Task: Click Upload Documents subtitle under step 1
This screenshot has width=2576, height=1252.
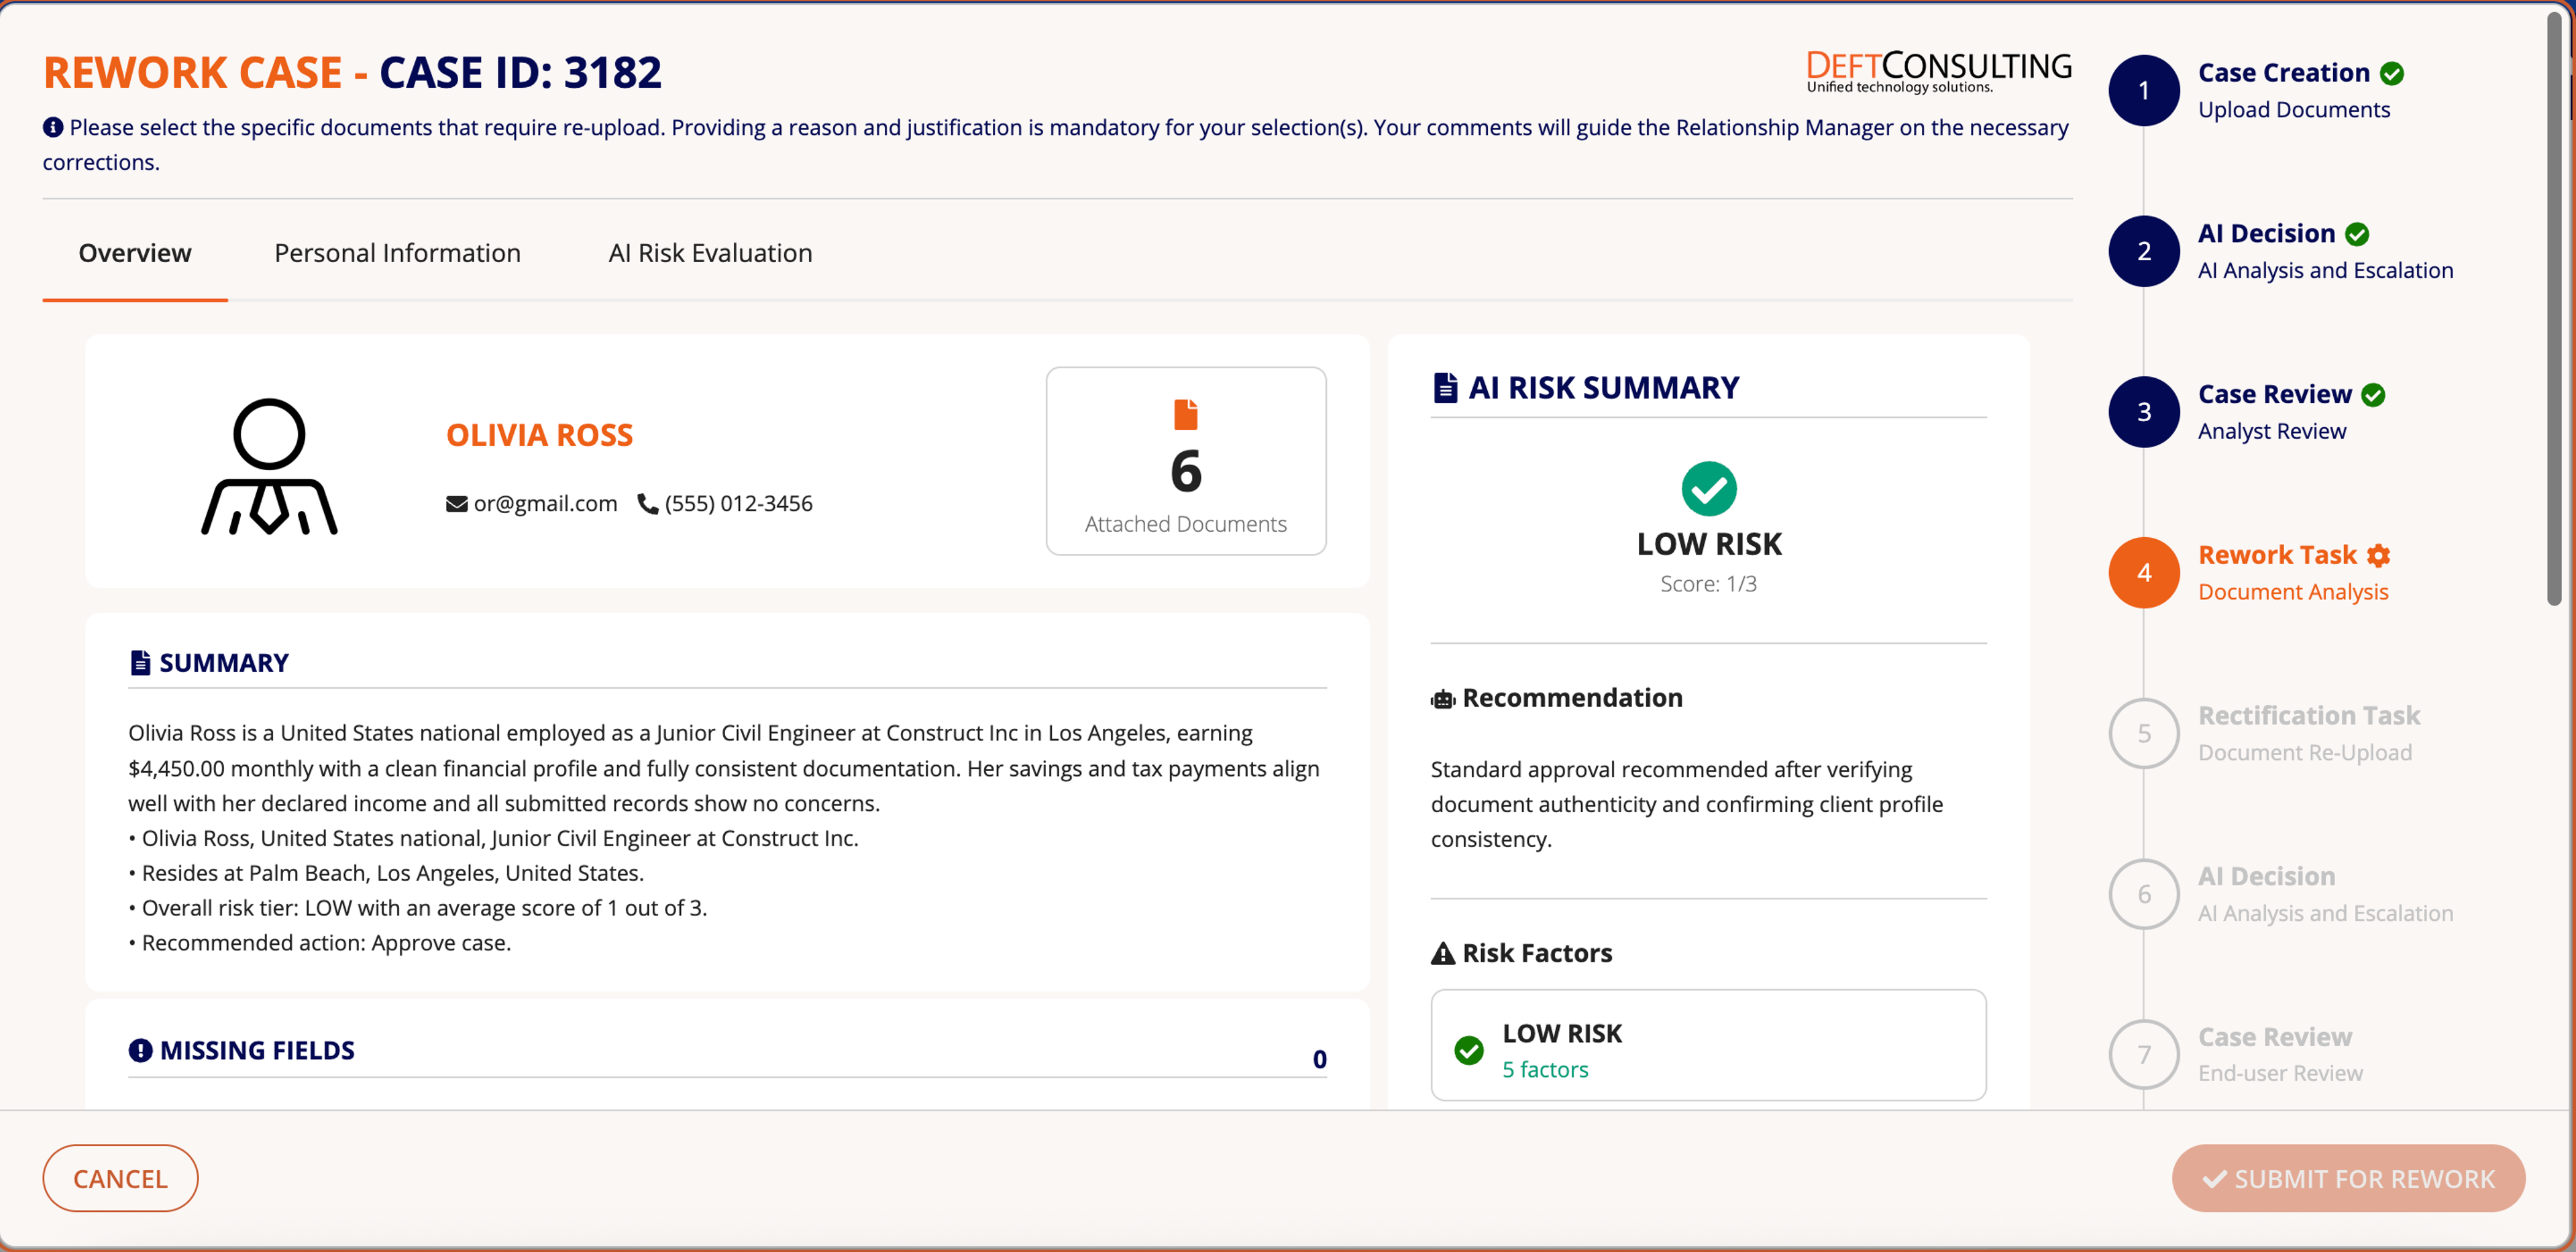Action: coord(2294,110)
